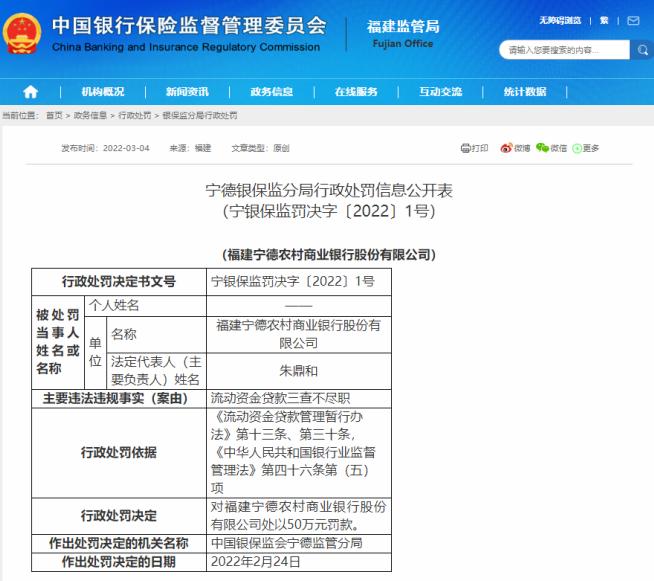Switch to traditional Chinese 繁 link
Viewport: 654px width, 581px height.
pyautogui.click(x=604, y=20)
